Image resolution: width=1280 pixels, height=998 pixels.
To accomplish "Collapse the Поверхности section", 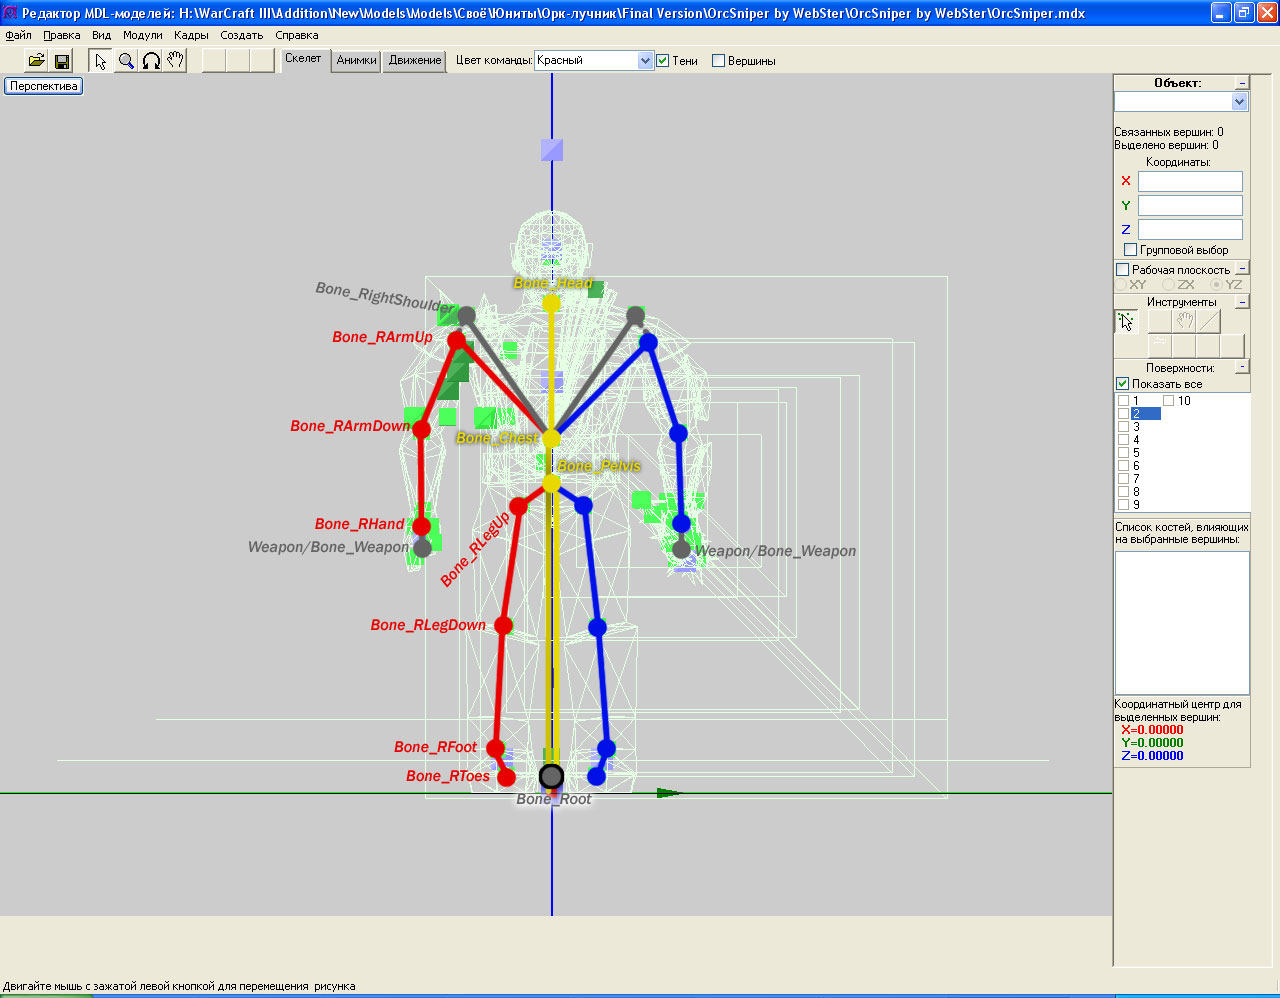I will 1242,367.
